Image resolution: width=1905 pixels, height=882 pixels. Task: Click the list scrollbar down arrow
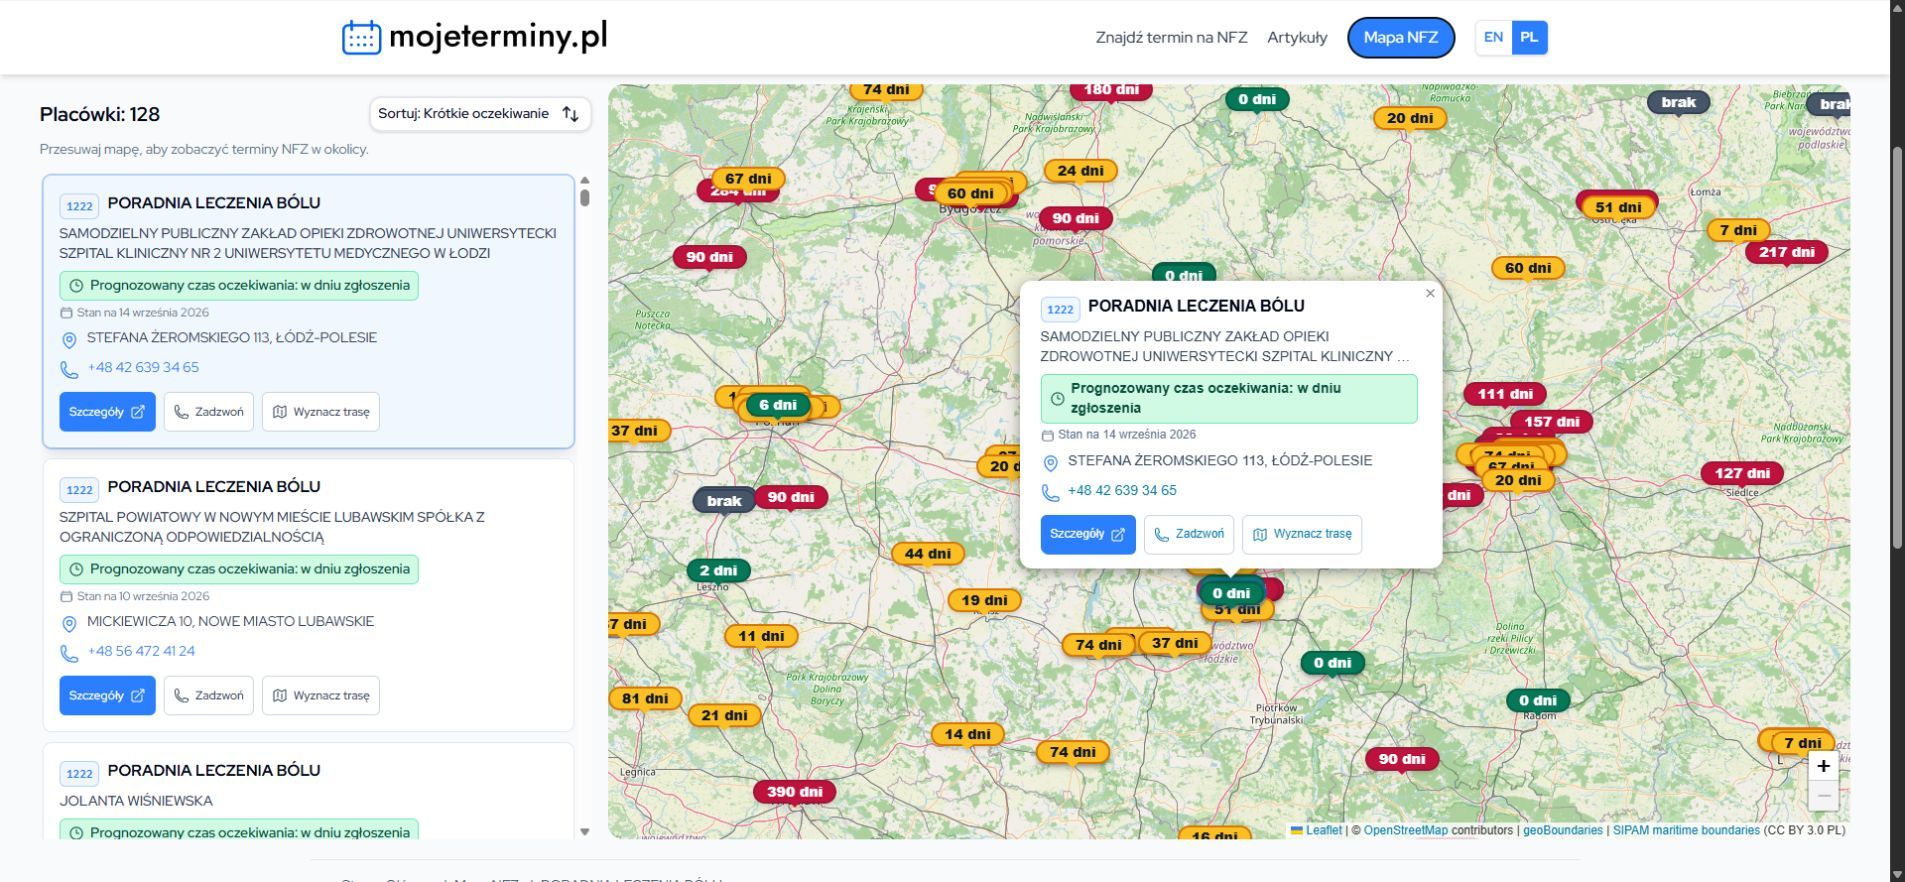point(585,832)
